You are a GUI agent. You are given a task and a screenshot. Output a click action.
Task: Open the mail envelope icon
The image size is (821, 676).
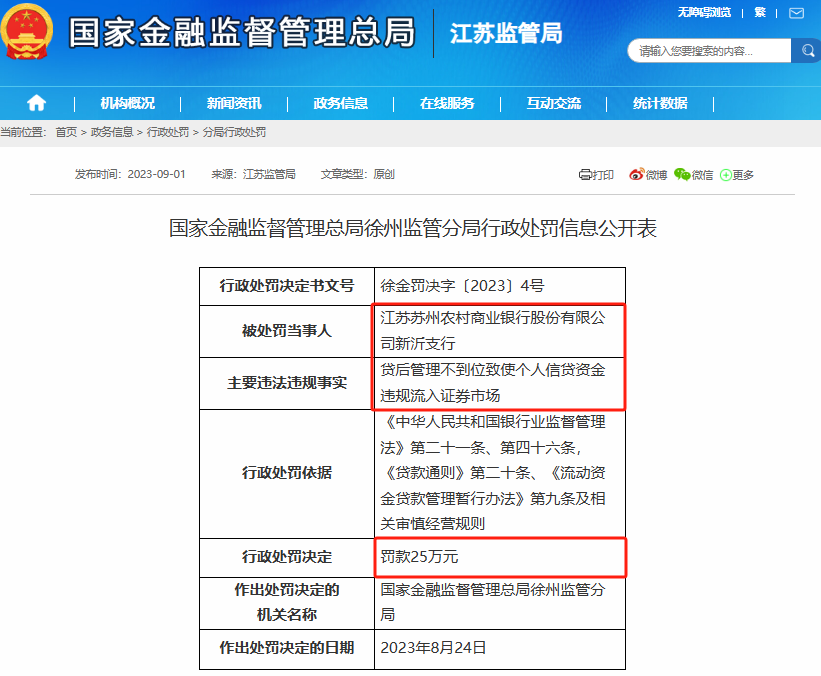click(x=796, y=13)
